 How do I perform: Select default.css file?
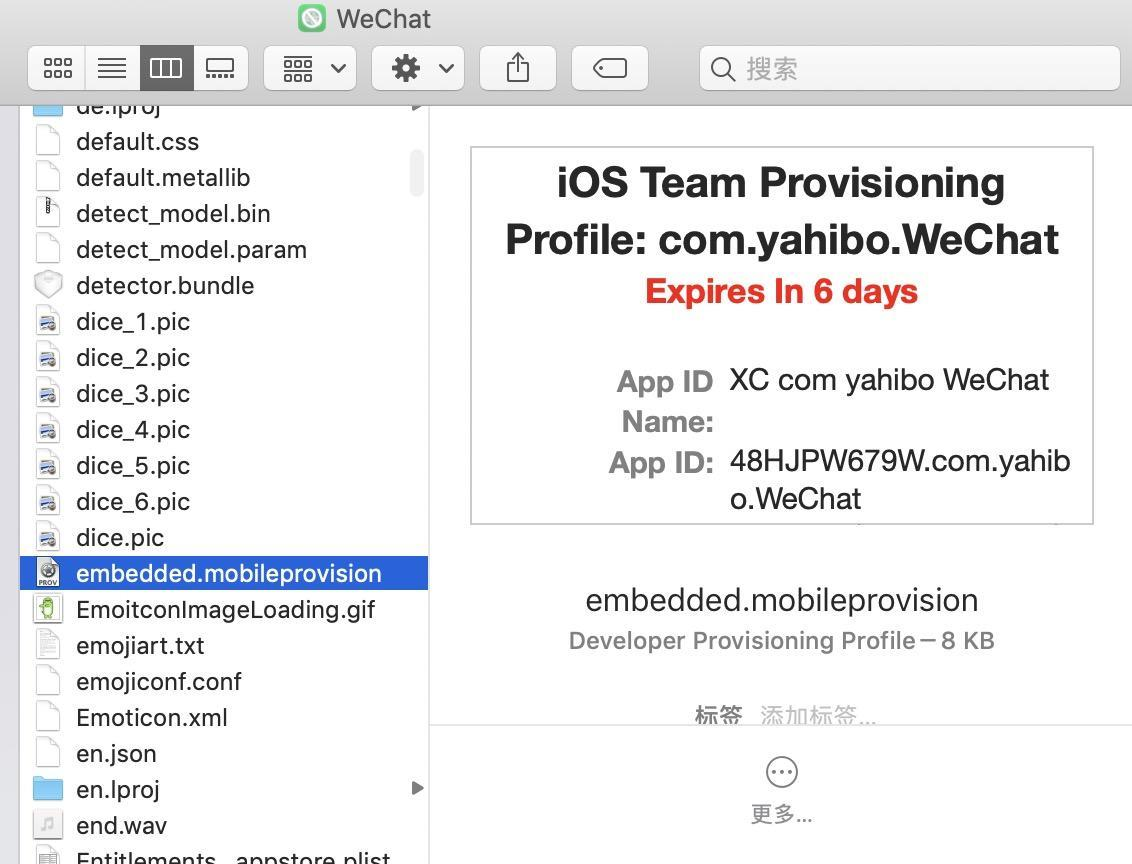224,141
